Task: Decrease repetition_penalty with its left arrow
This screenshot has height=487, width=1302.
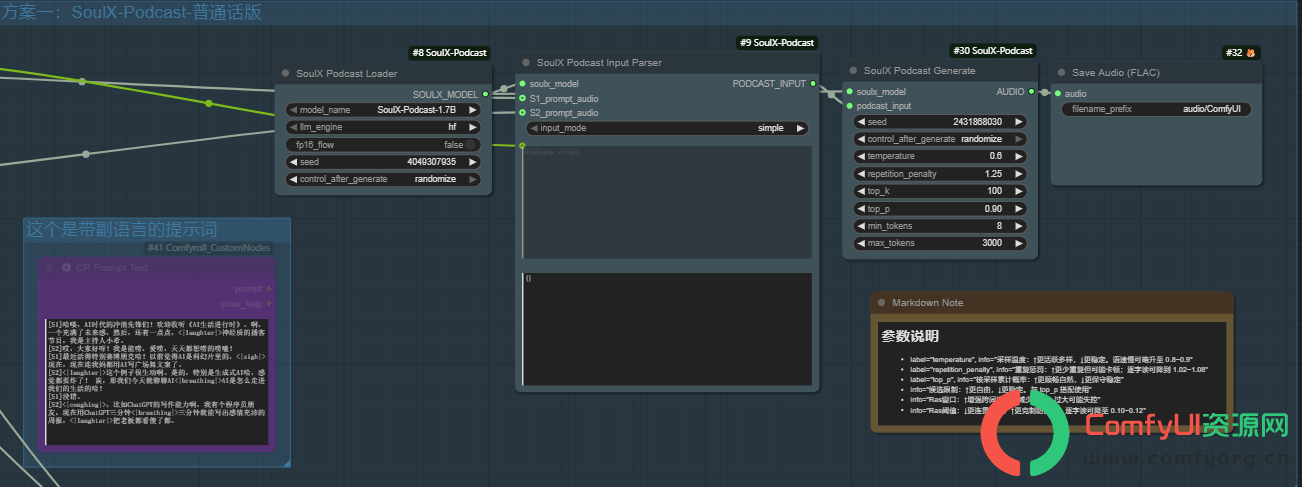Action: (862, 174)
